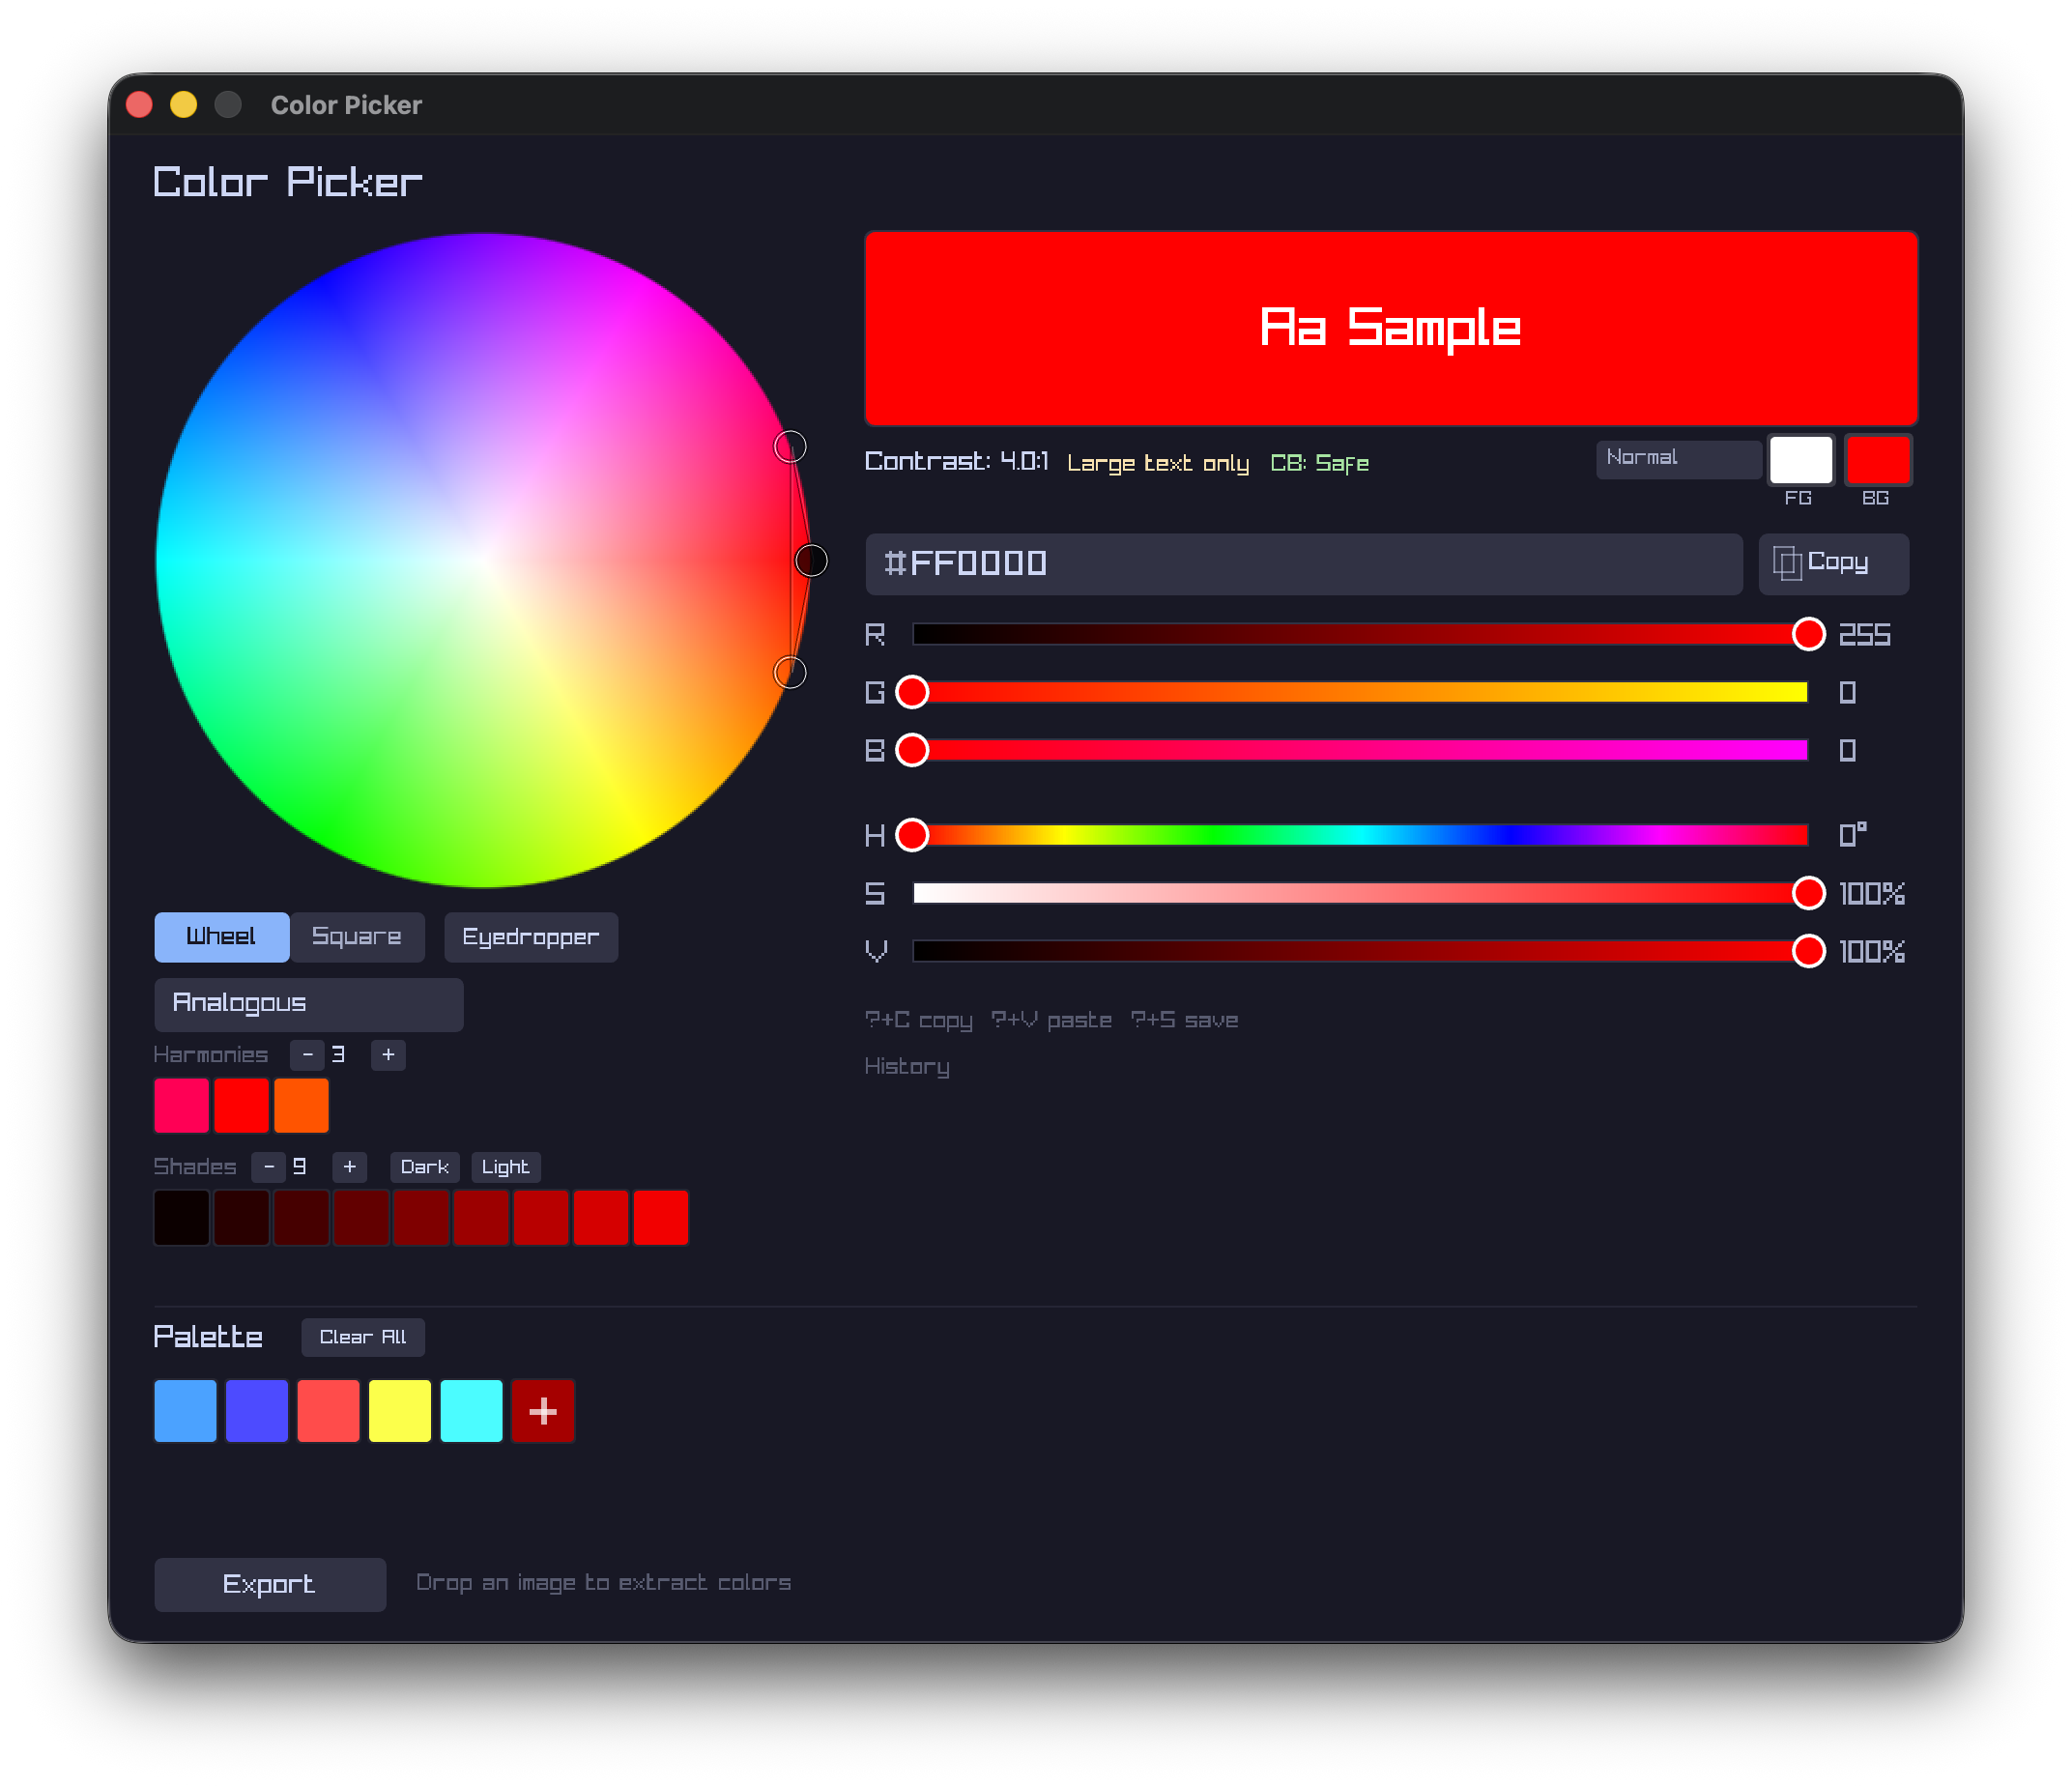Pick the red middle harmony swatch

coord(242,1105)
